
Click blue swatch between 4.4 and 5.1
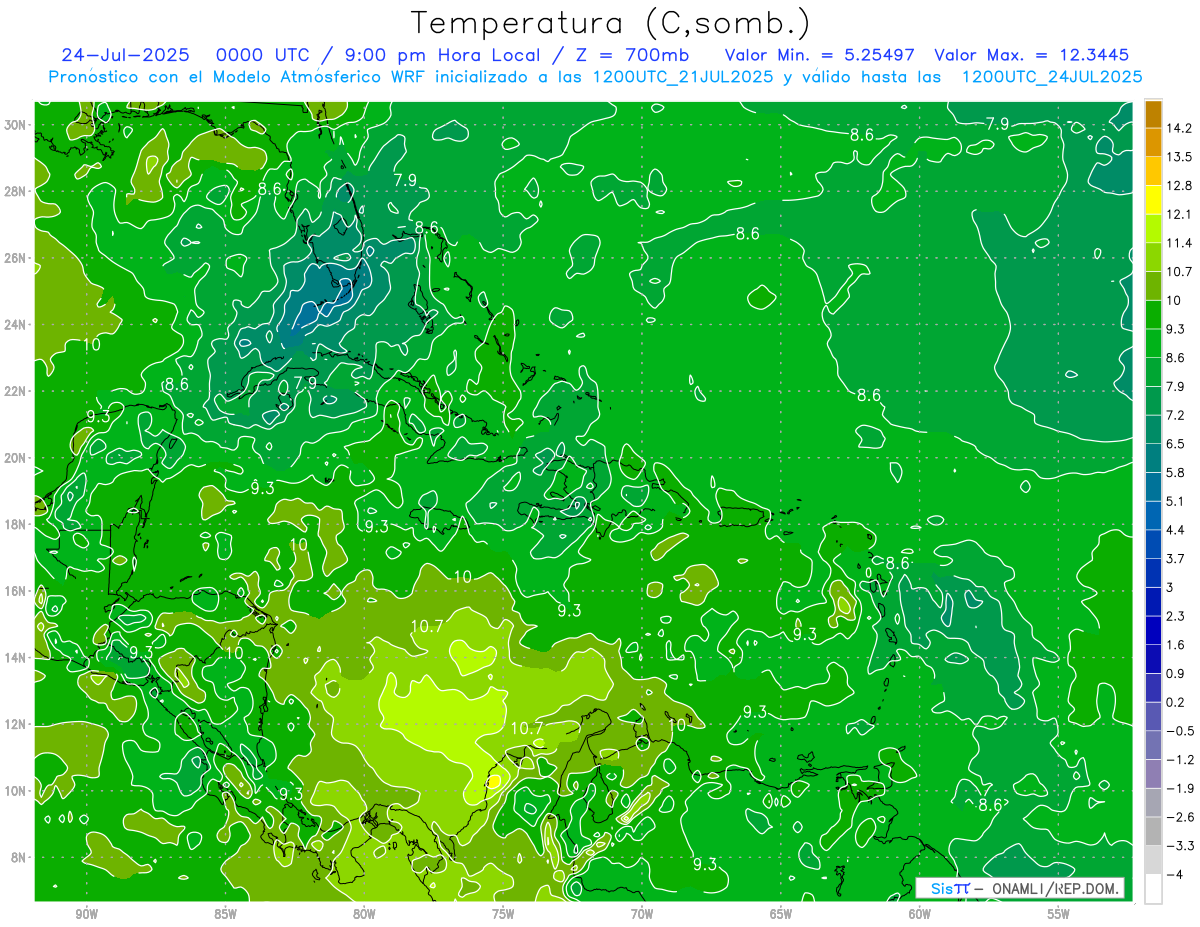tap(1153, 515)
